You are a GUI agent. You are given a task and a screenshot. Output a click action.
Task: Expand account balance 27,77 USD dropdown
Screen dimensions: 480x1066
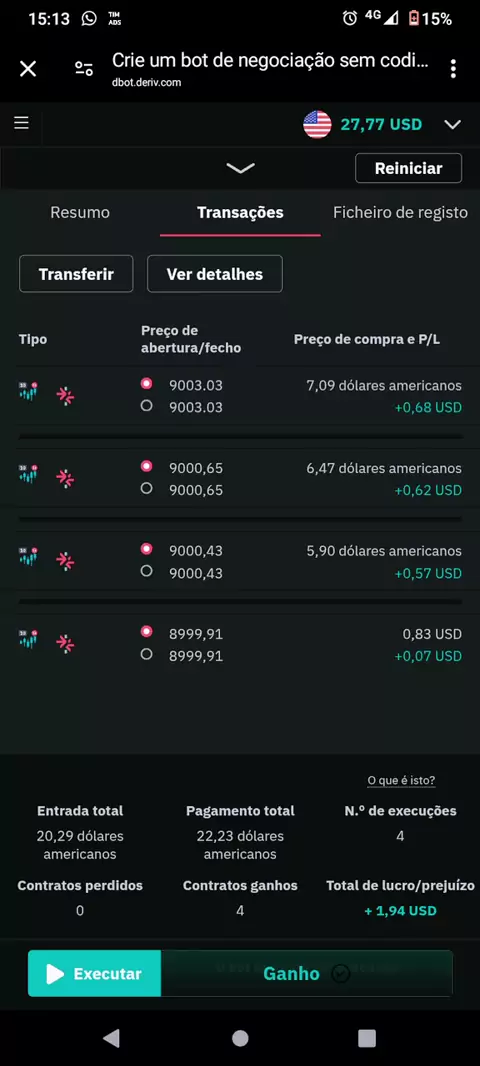tap(452, 124)
